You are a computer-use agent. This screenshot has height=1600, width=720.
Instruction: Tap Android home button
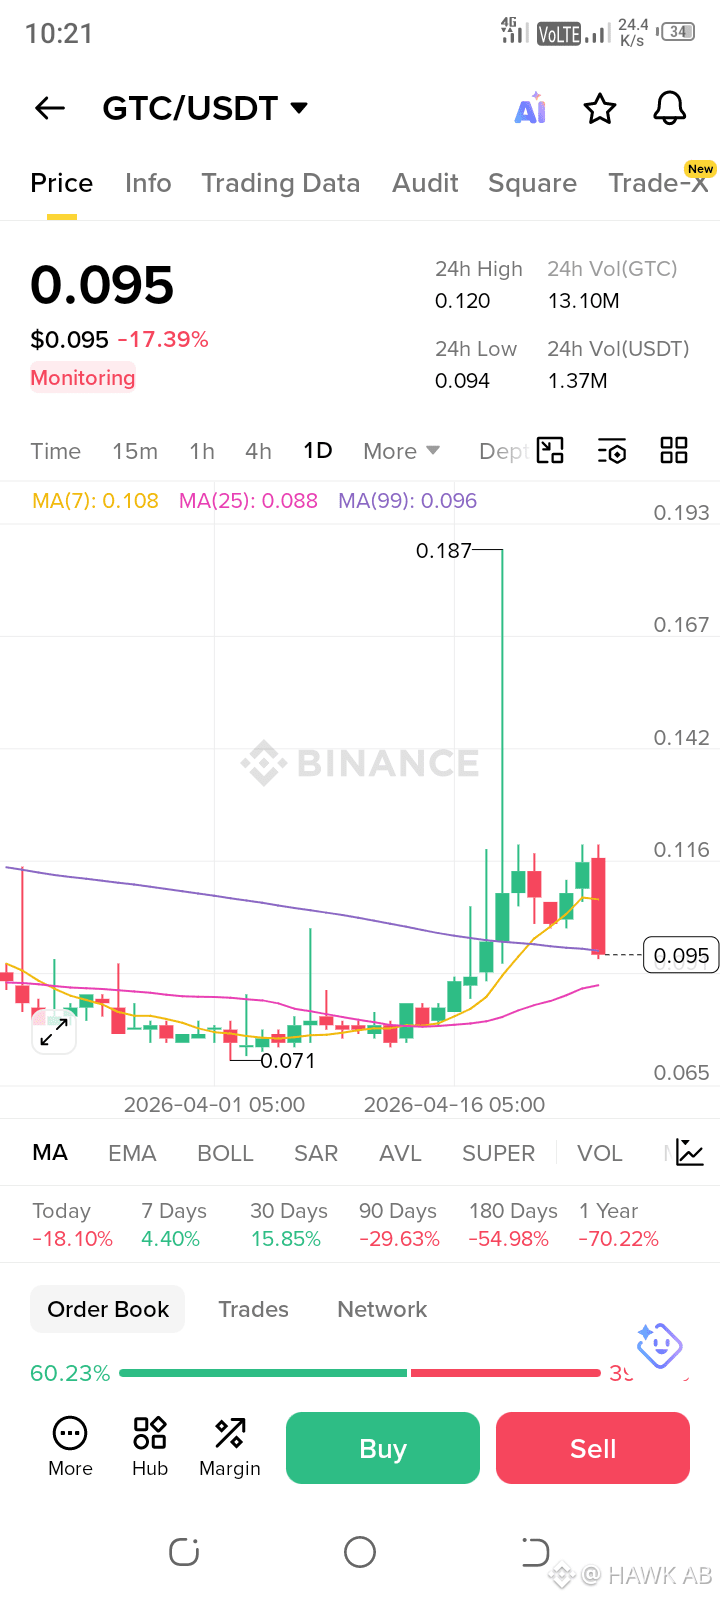[x=360, y=1552]
